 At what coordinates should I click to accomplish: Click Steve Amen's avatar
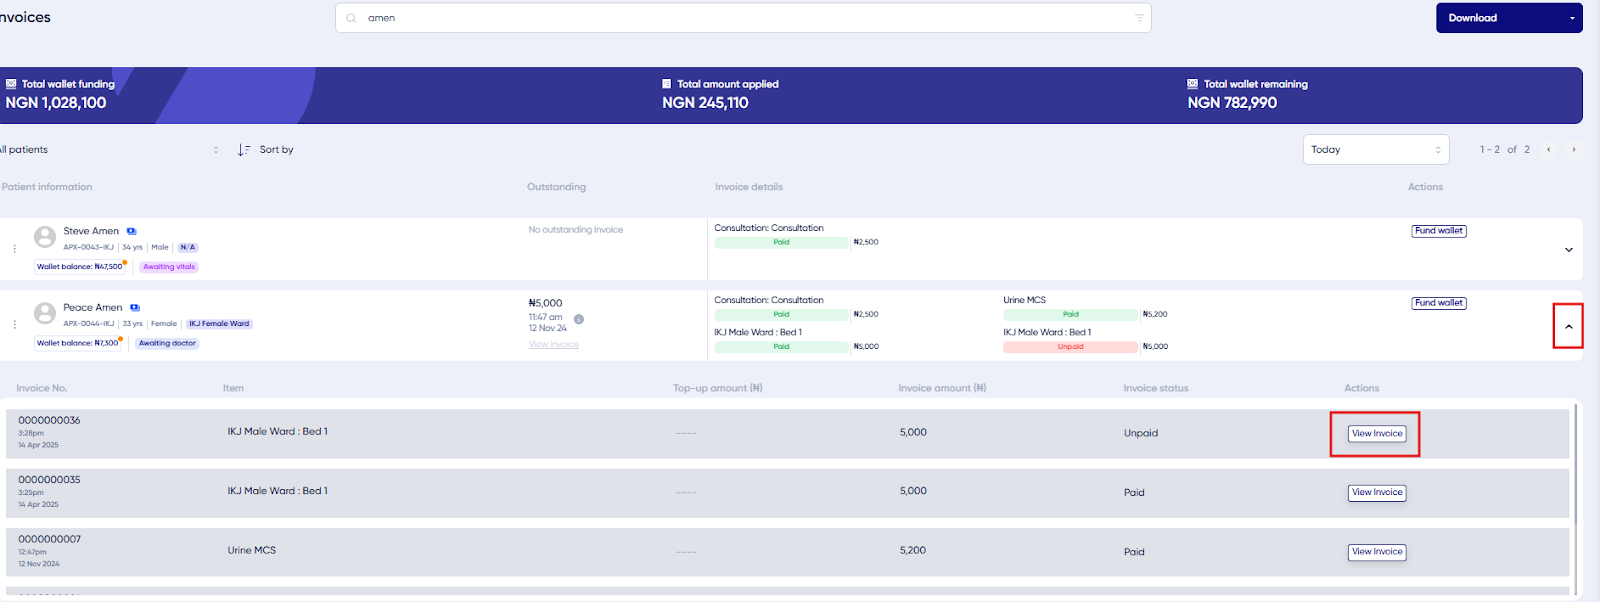coord(45,237)
